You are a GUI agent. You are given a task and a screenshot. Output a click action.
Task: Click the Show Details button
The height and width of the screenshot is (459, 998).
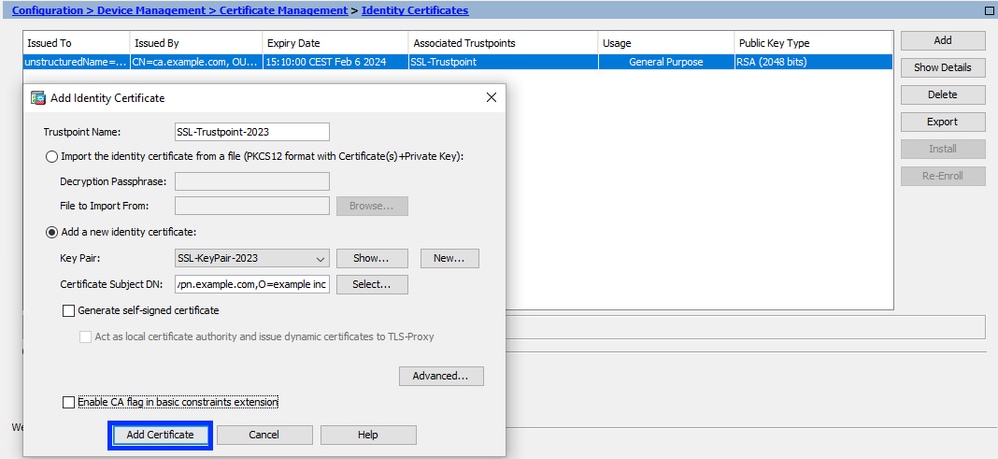943,67
